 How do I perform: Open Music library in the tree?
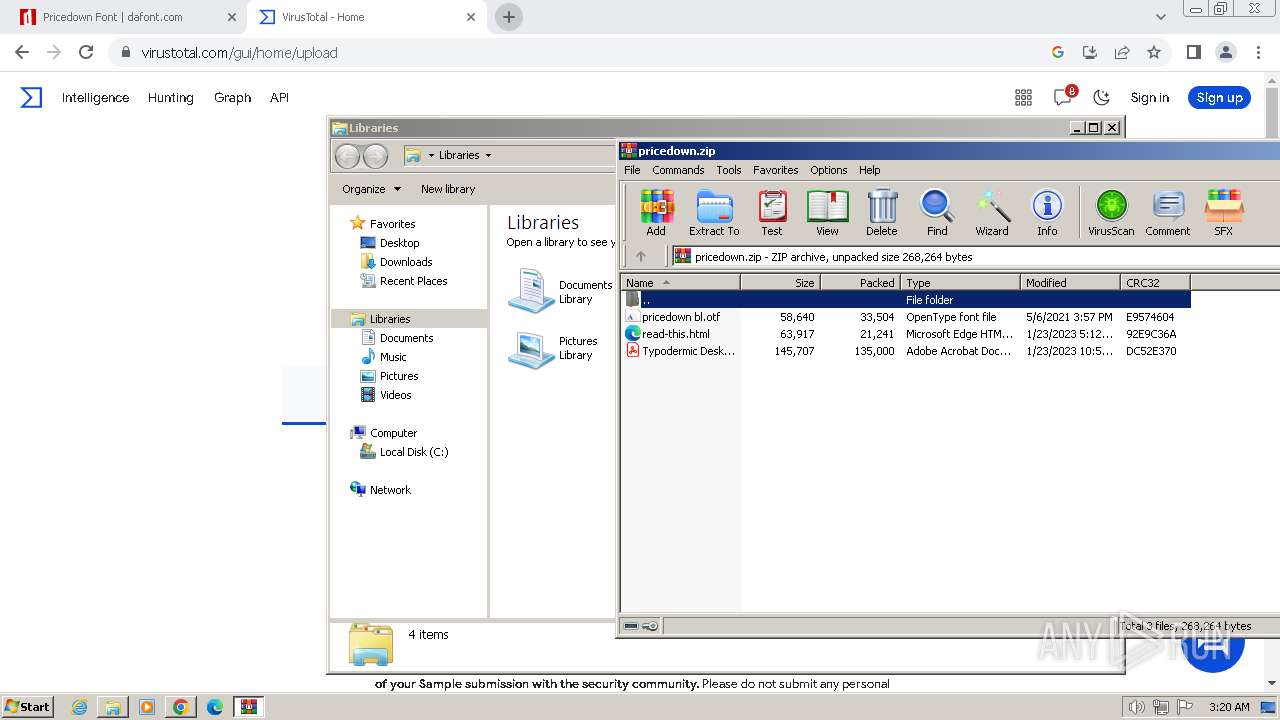pos(393,357)
